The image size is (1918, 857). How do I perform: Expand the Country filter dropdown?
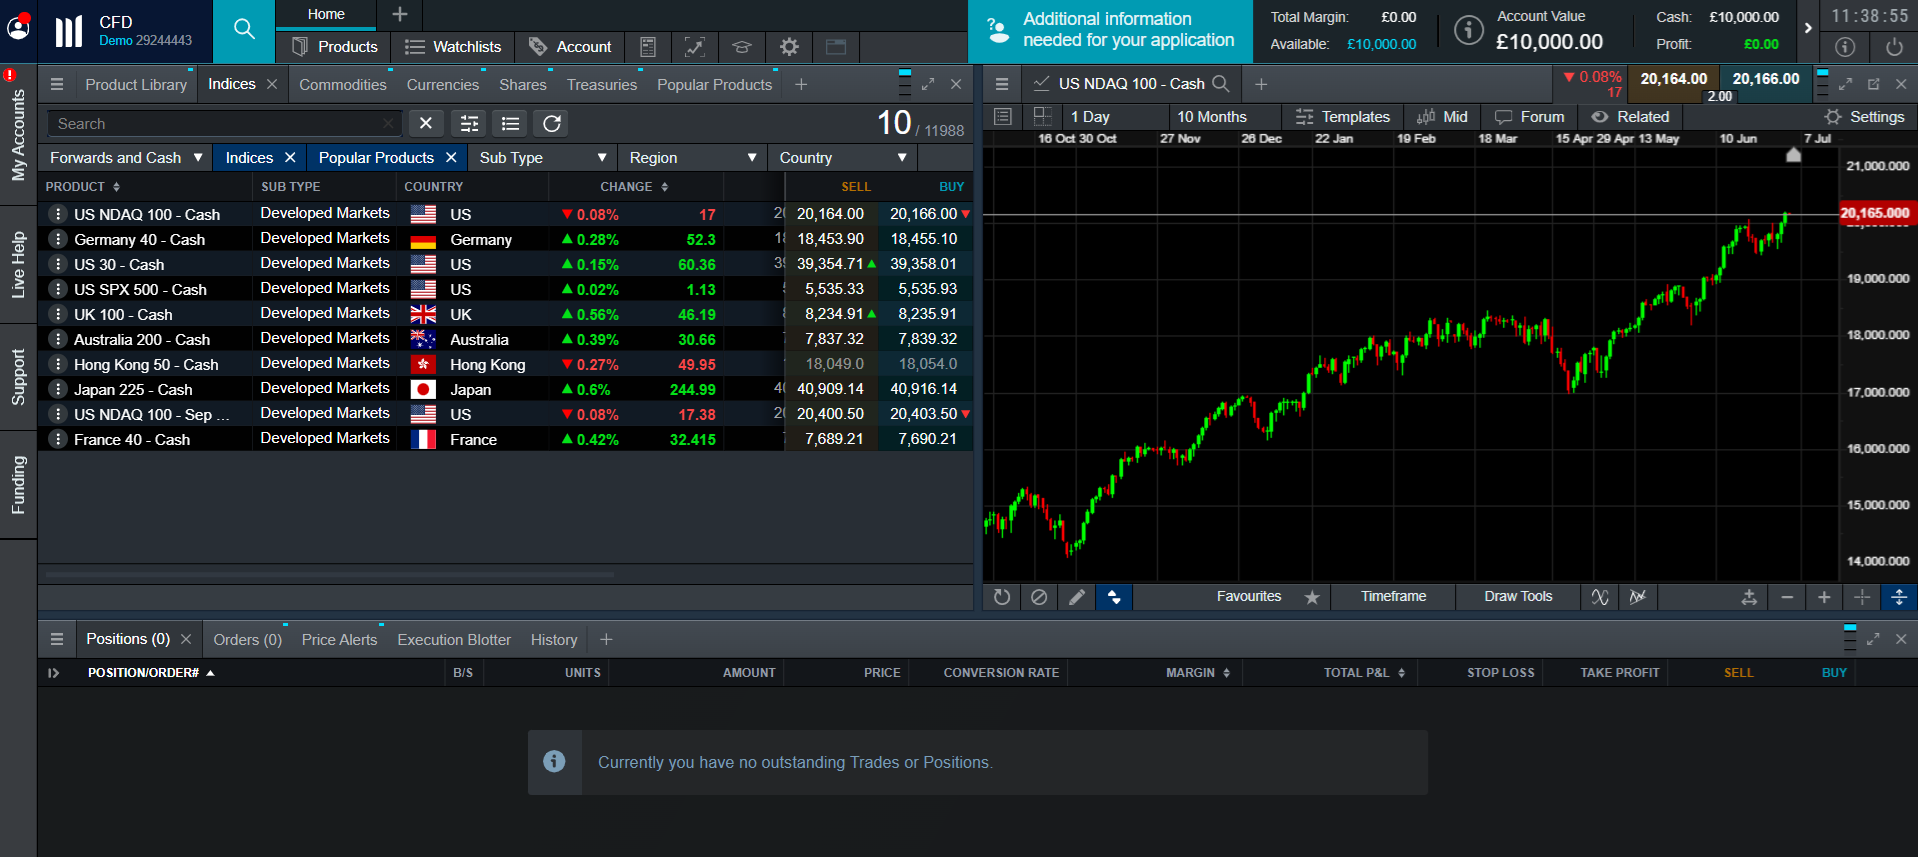[842, 158]
